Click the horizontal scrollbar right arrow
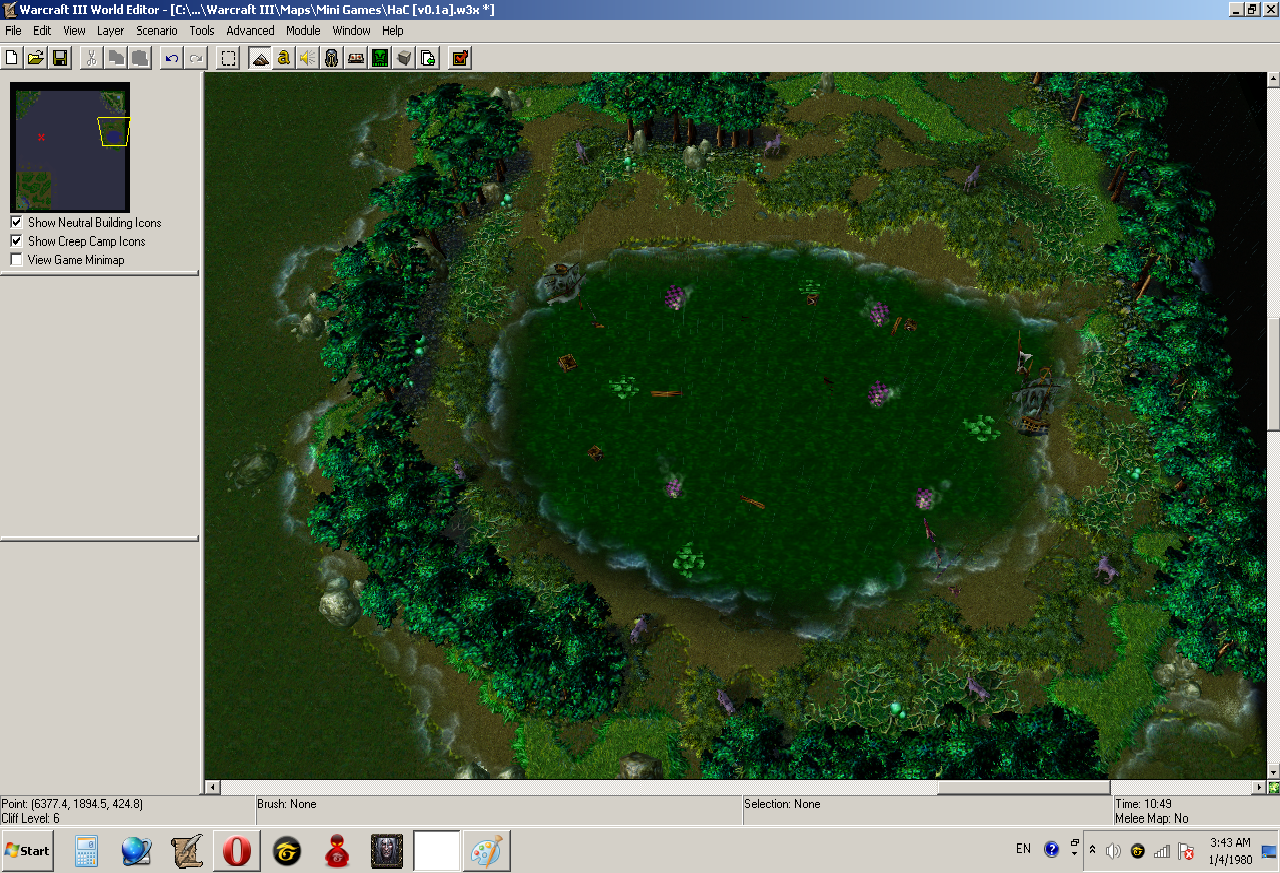 [x=1259, y=788]
